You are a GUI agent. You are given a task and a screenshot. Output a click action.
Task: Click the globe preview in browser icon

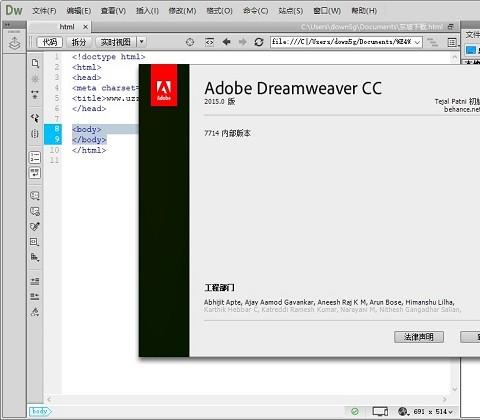pos(403,412)
